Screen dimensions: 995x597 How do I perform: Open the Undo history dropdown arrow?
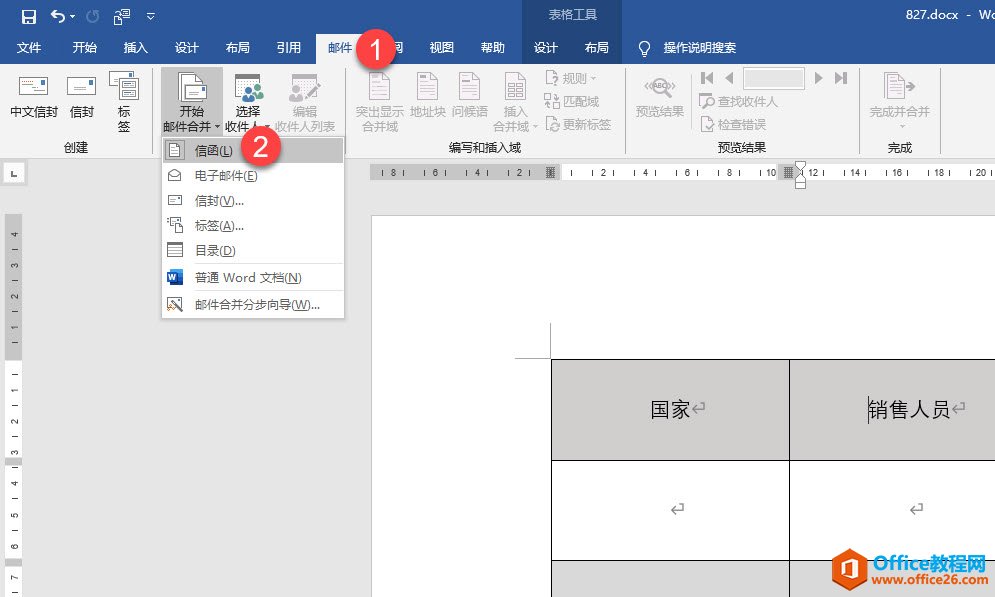point(72,16)
